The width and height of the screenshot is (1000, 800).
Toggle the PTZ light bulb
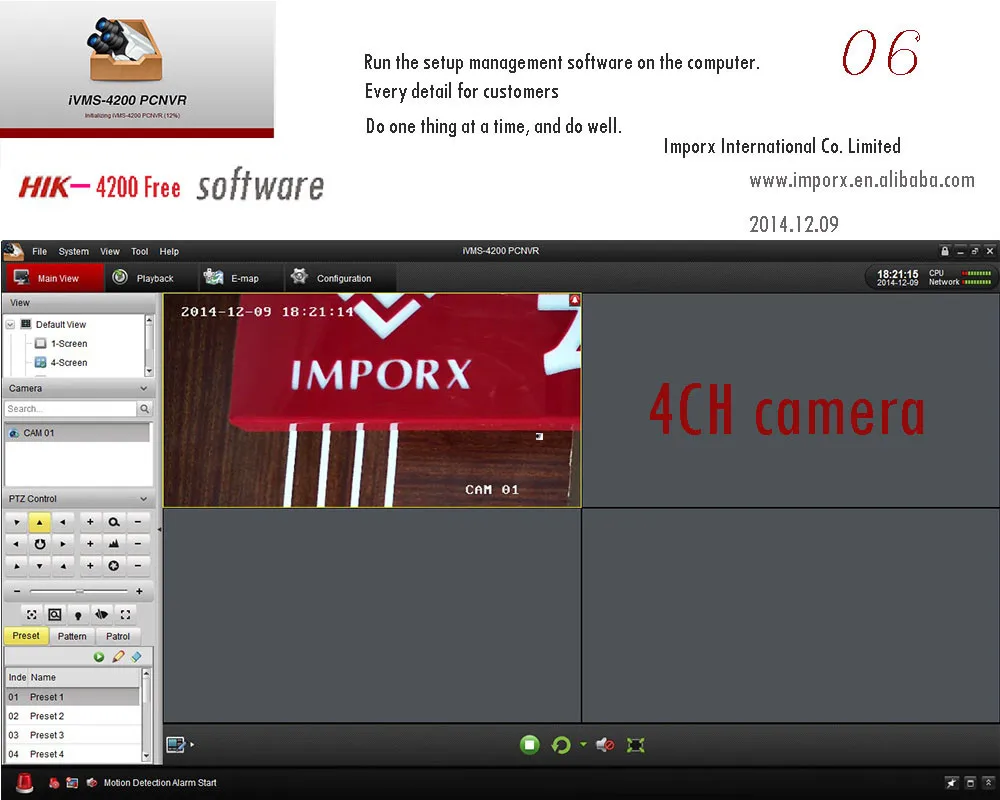pyautogui.click(x=78, y=614)
